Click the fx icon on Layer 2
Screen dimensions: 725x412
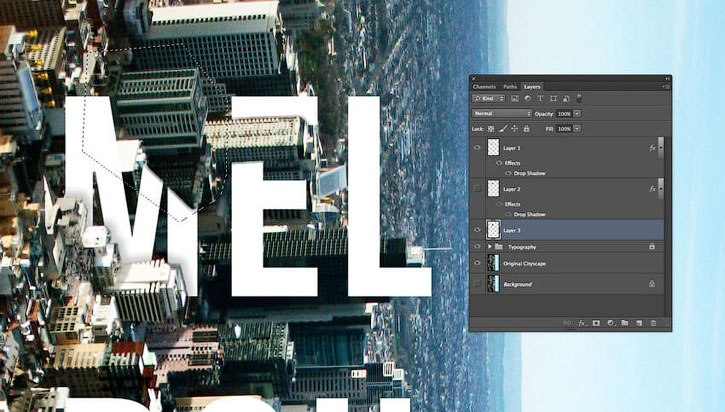652,189
